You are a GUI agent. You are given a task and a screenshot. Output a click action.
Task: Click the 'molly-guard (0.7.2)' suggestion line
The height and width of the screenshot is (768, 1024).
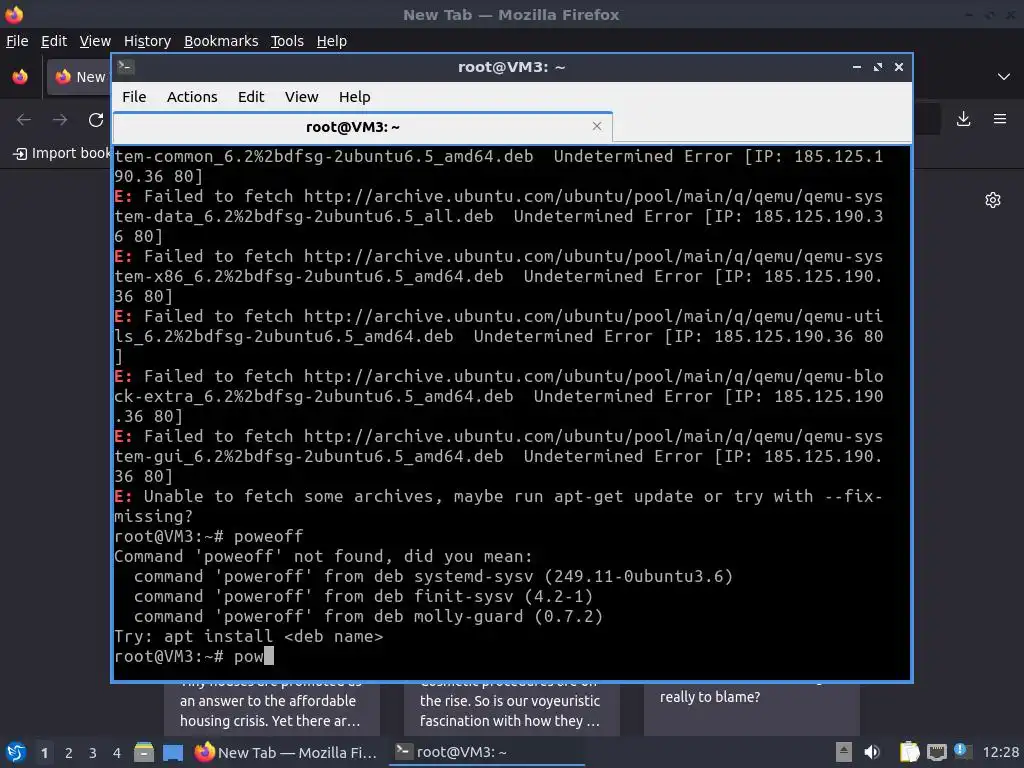tap(368, 616)
